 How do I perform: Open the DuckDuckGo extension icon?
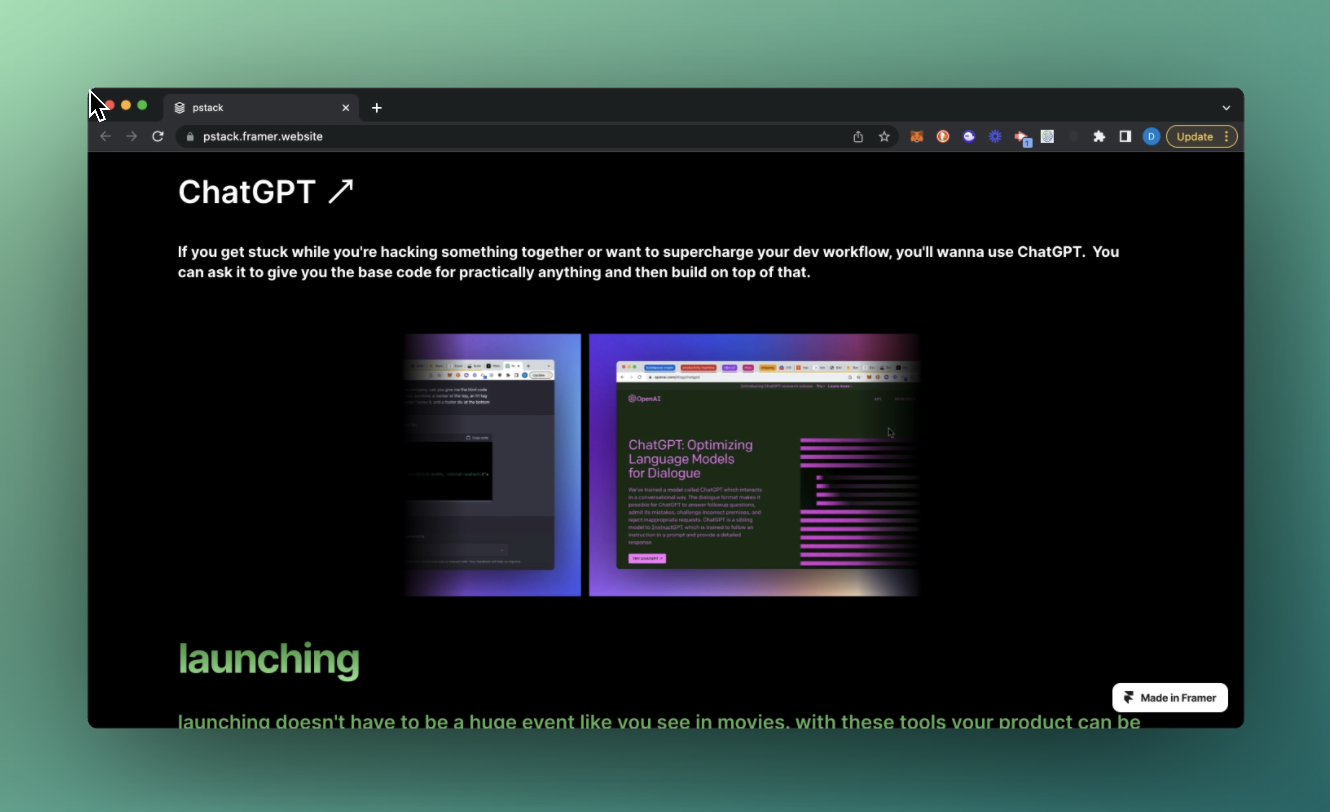point(943,137)
